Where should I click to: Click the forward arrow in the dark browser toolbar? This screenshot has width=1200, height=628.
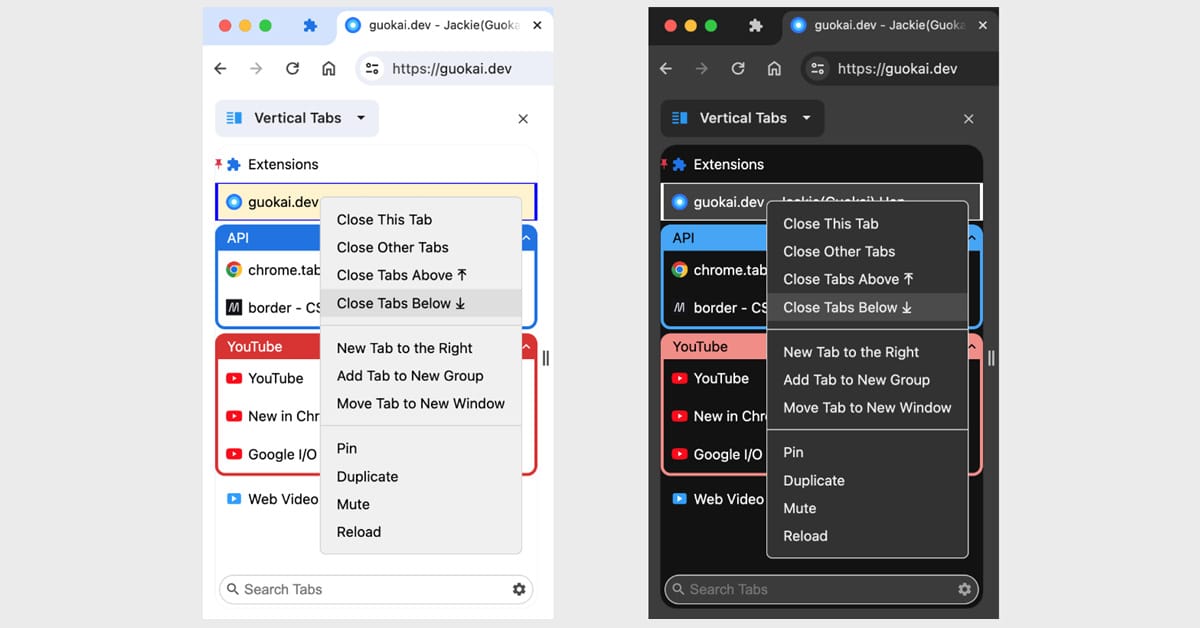702,68
